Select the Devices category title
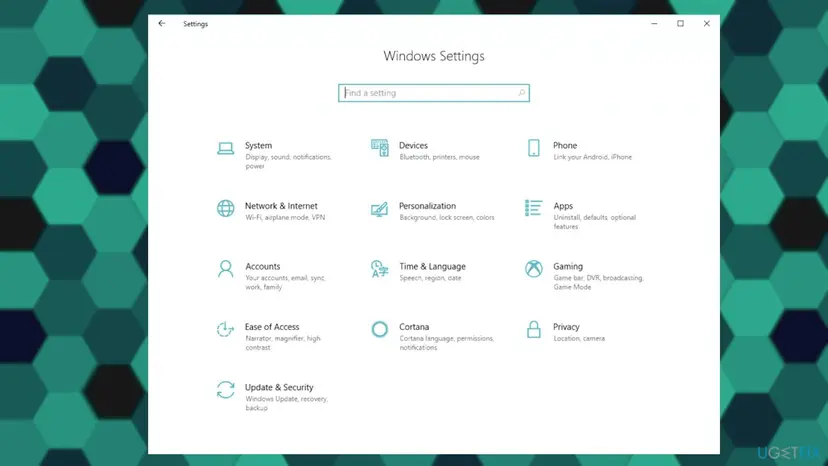 413,145
